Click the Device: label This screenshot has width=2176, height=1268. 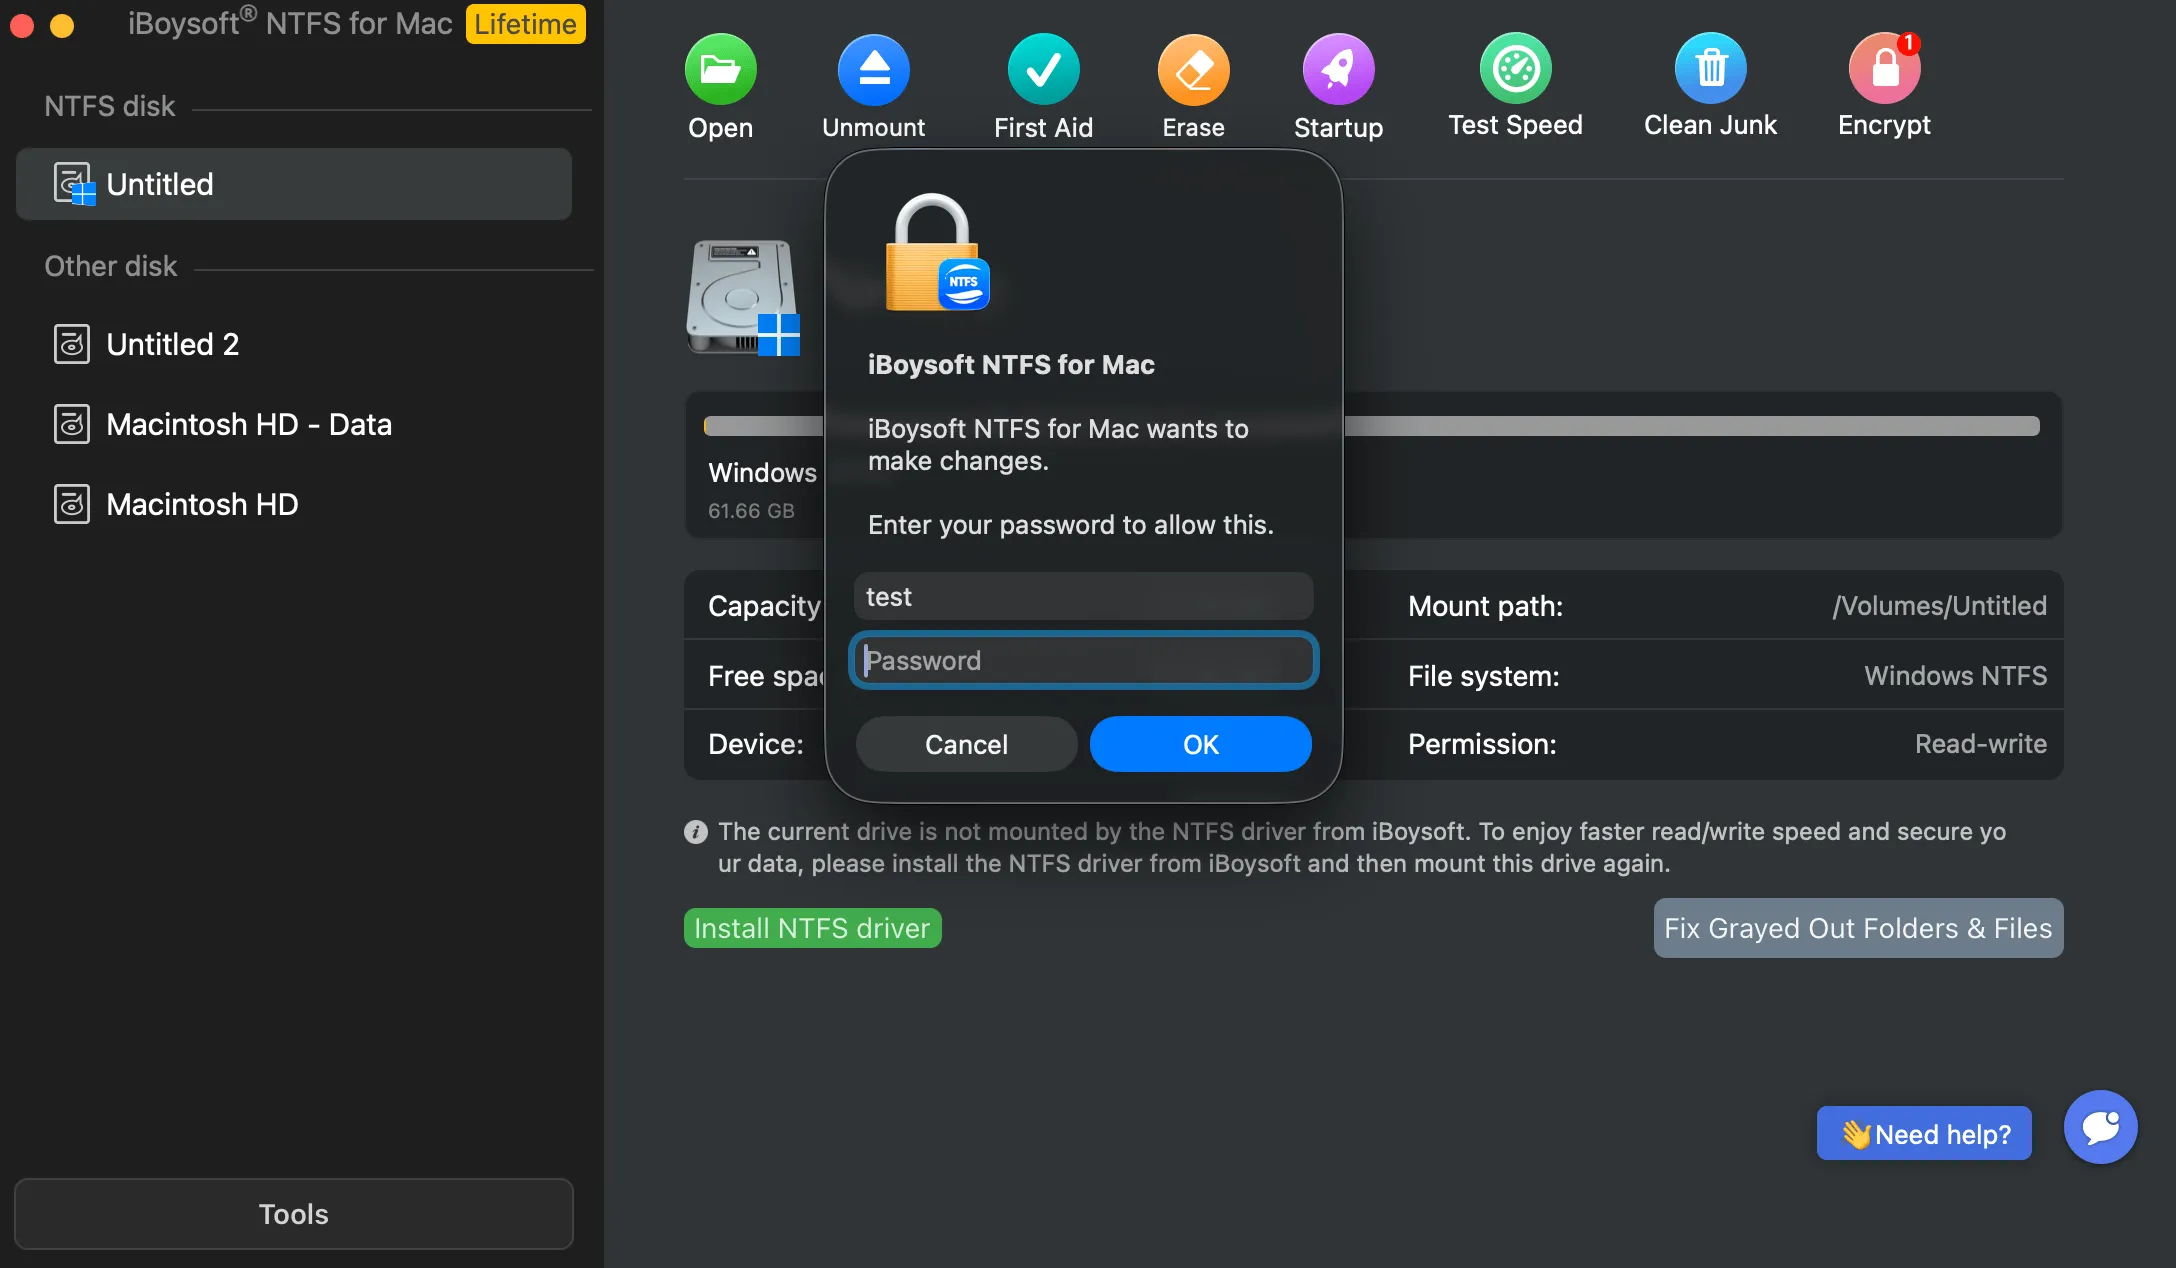click(755, 744)
